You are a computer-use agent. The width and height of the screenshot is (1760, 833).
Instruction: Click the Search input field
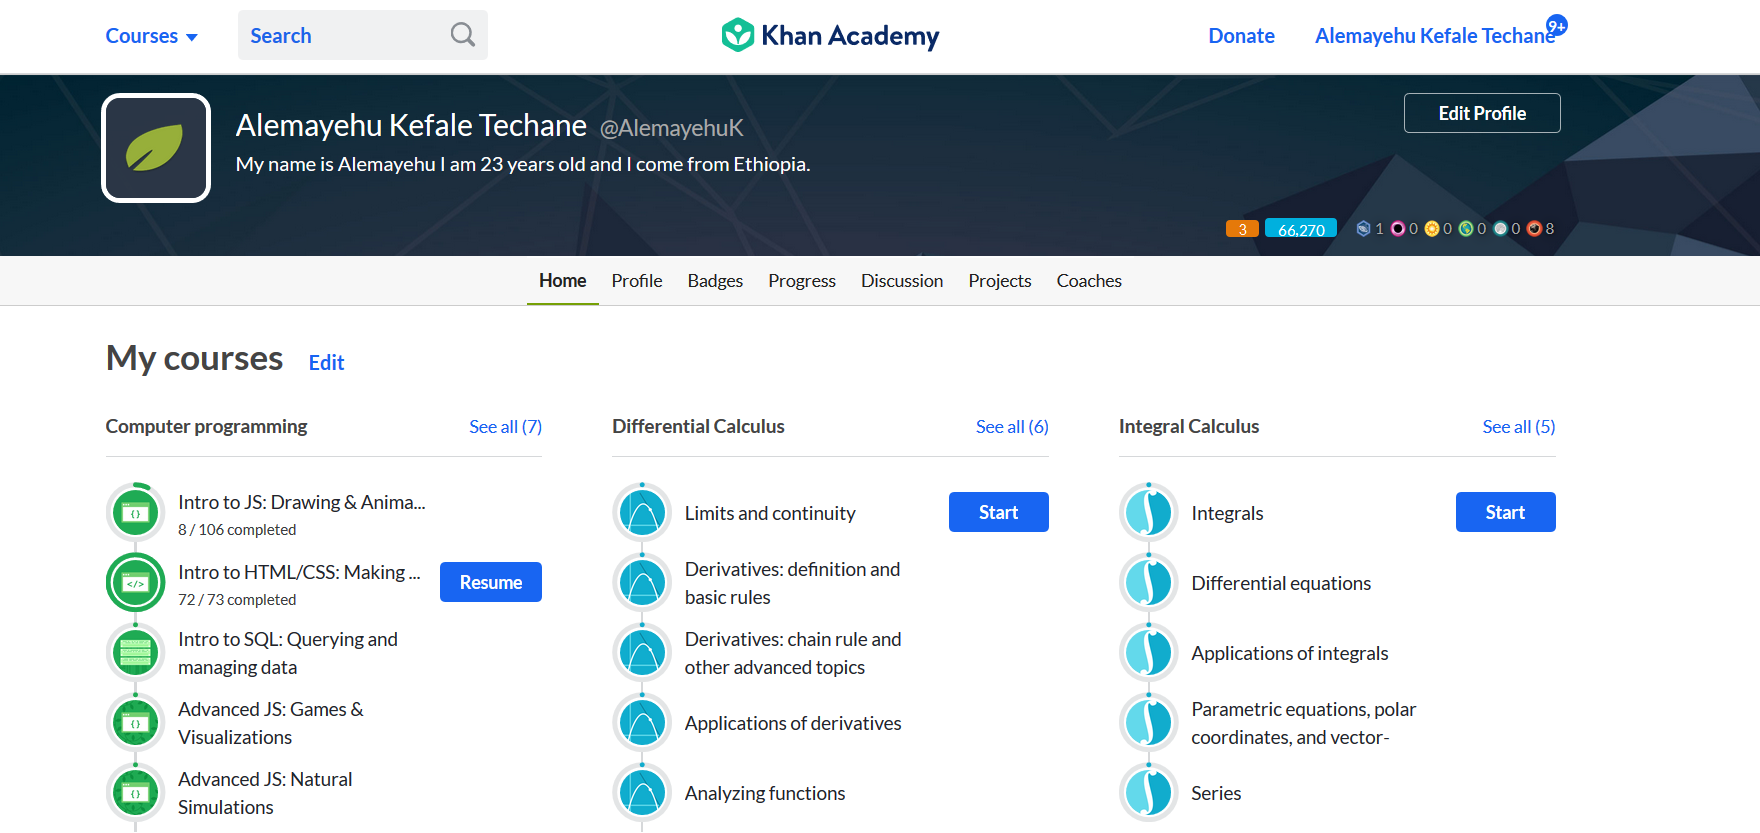point(363,35)
